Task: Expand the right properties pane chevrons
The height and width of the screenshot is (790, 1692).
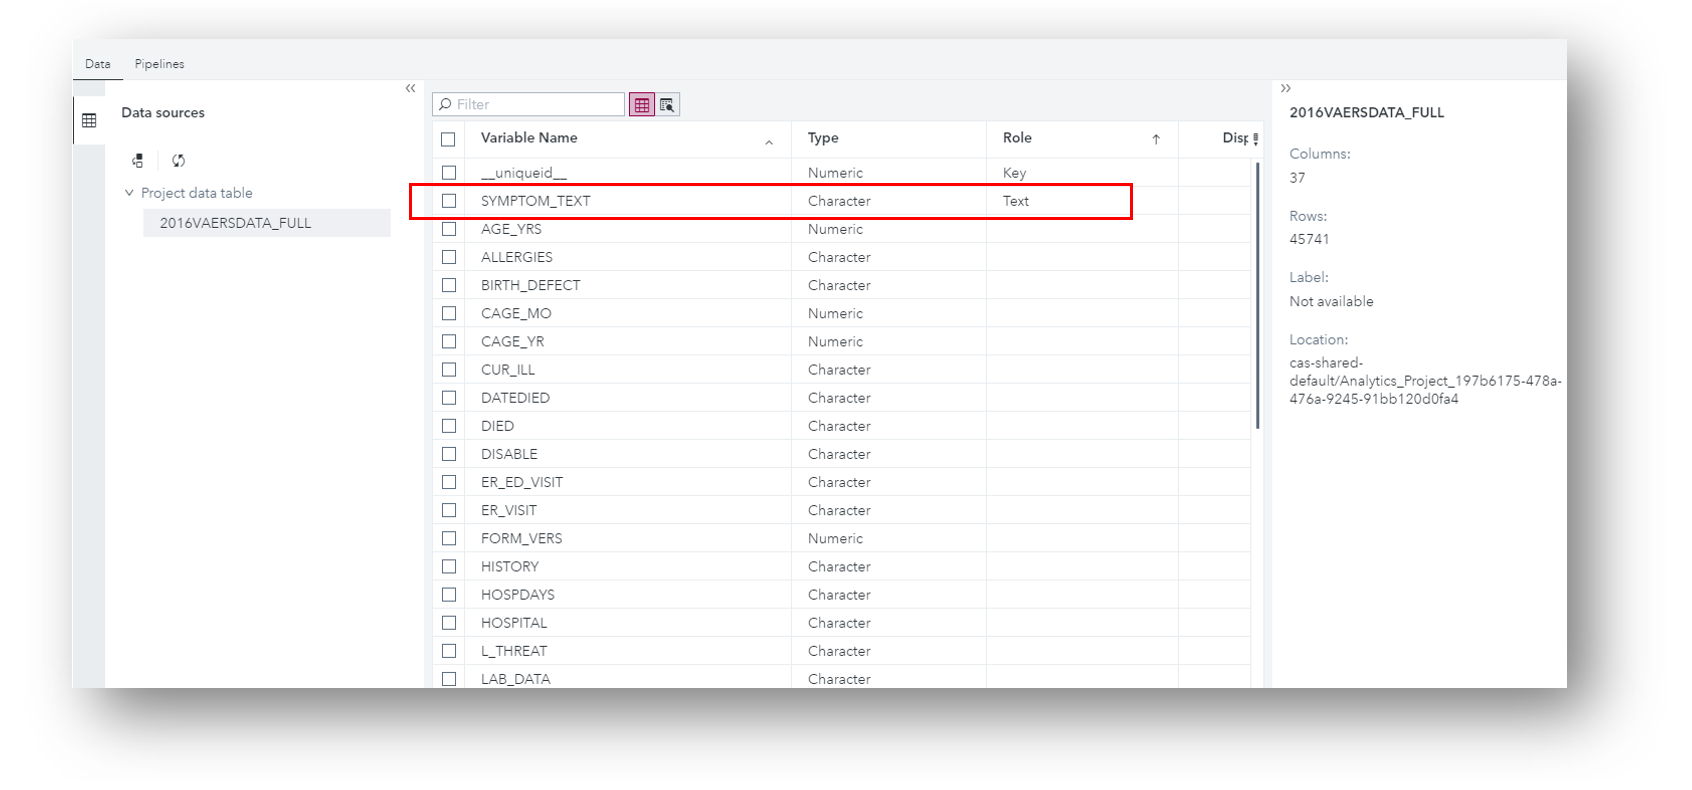Action: coord(1286,88)
